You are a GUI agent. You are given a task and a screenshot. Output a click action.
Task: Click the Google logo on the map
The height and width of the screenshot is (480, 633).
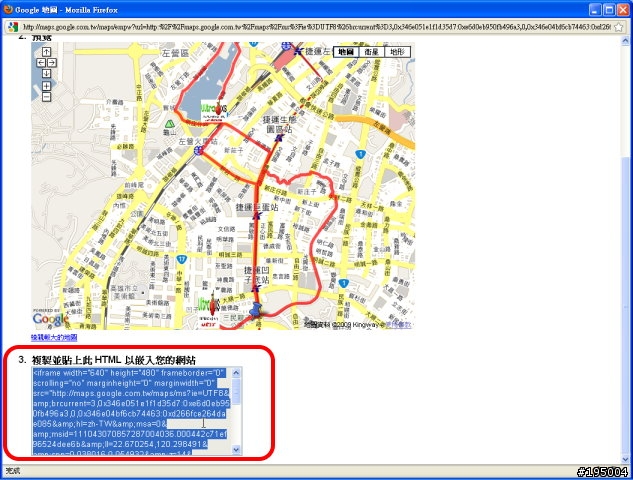pos(51,319)
